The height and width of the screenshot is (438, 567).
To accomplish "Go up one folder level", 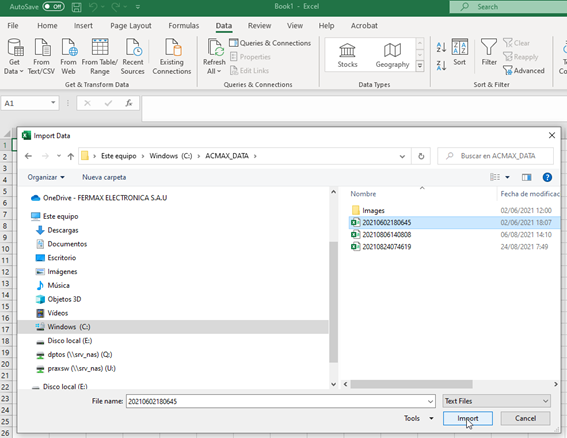I will pos(71,156).
